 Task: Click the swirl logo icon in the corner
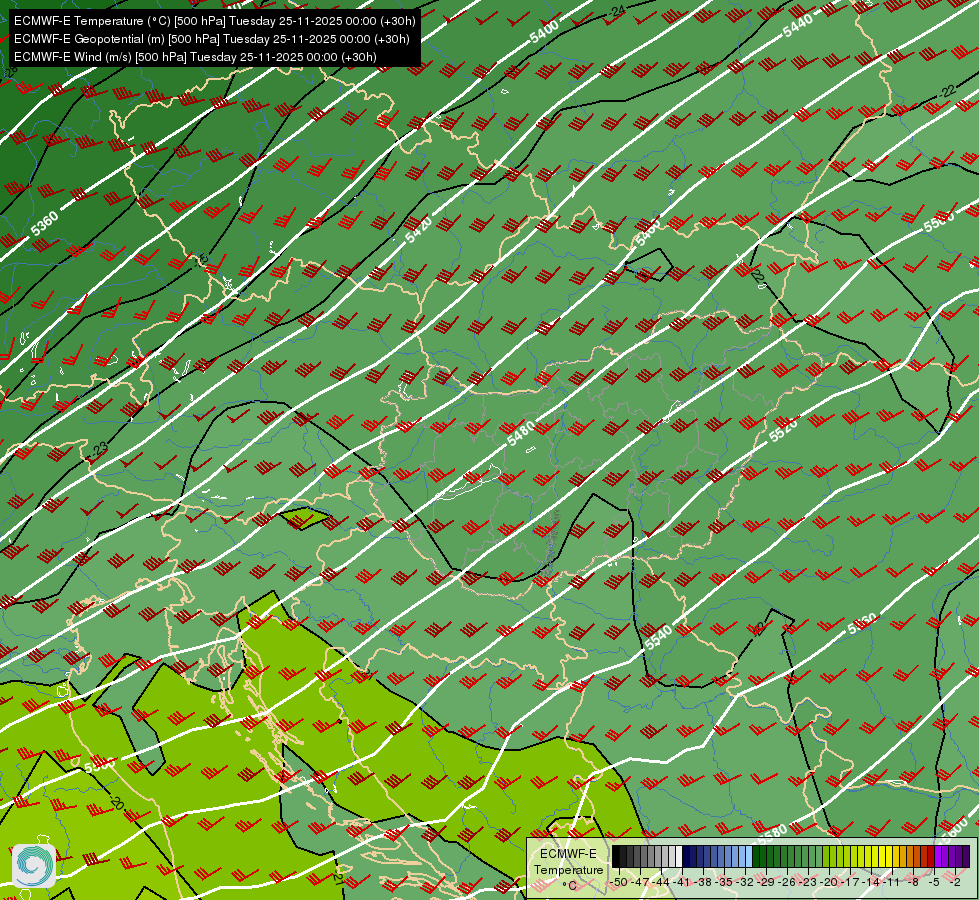coord(34,866)
